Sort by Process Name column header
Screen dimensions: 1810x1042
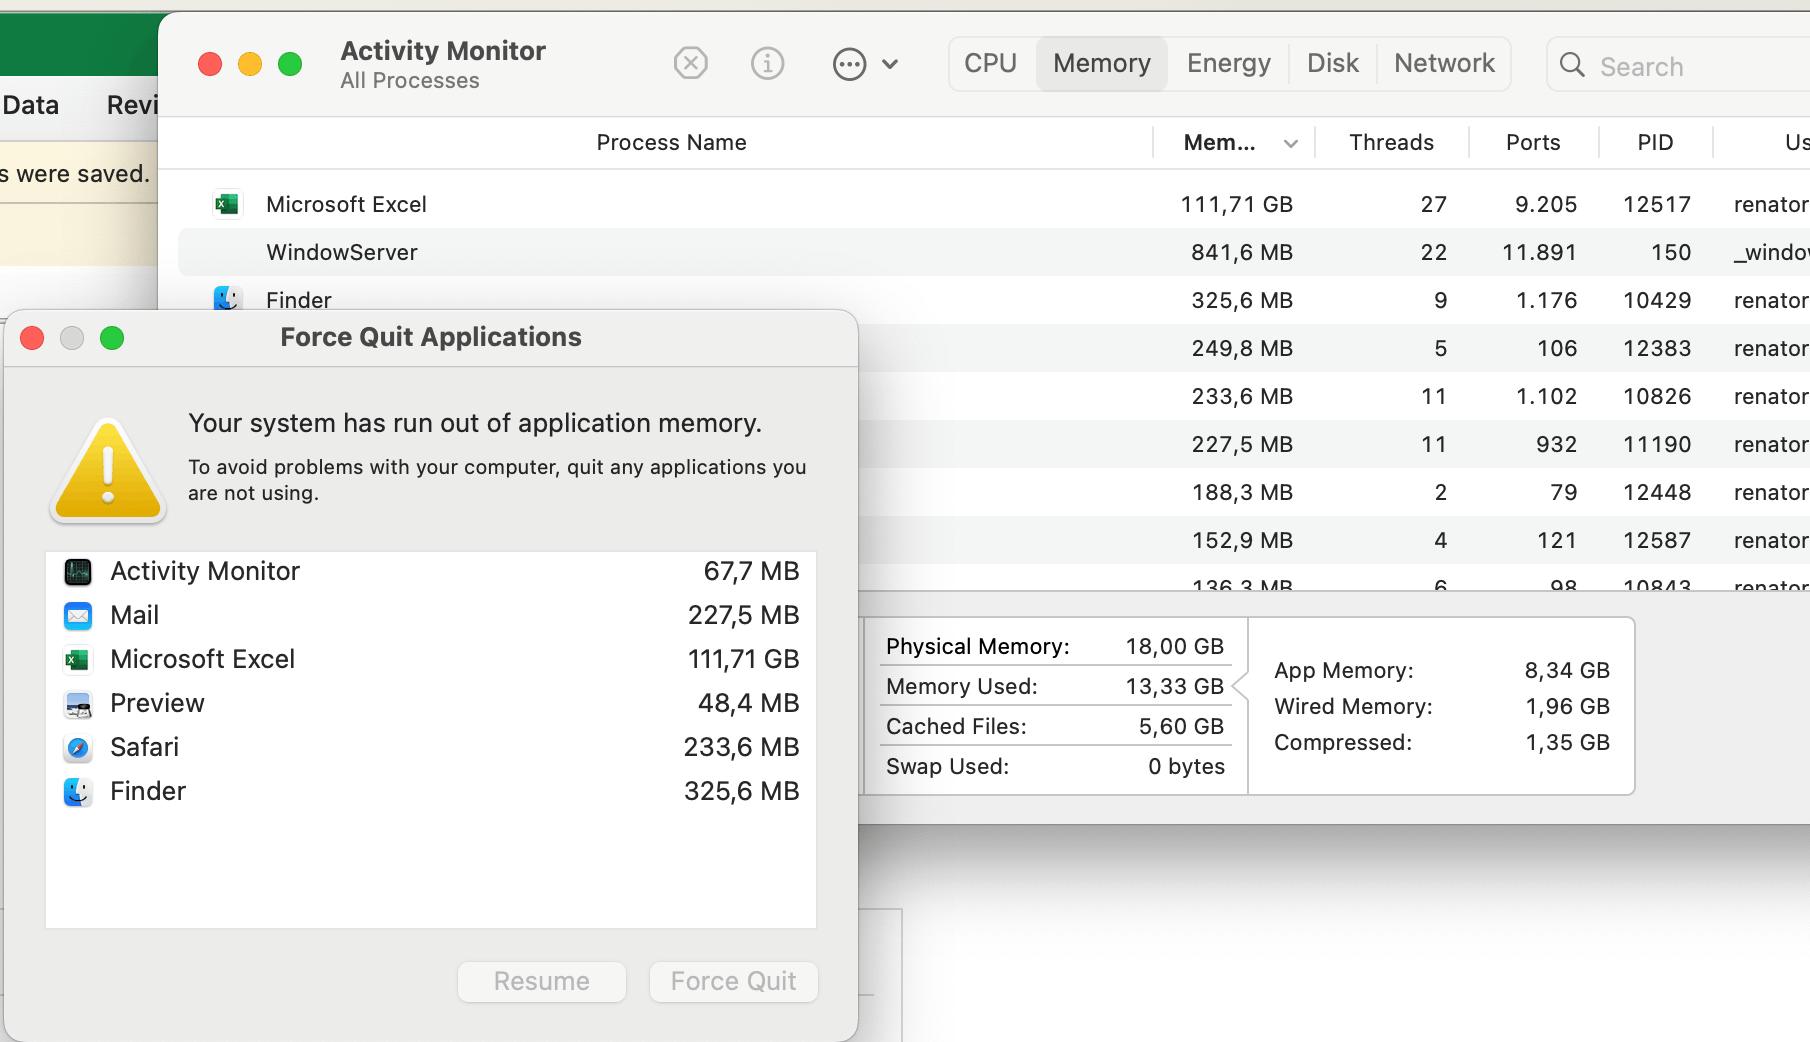[x=671, y=143]
